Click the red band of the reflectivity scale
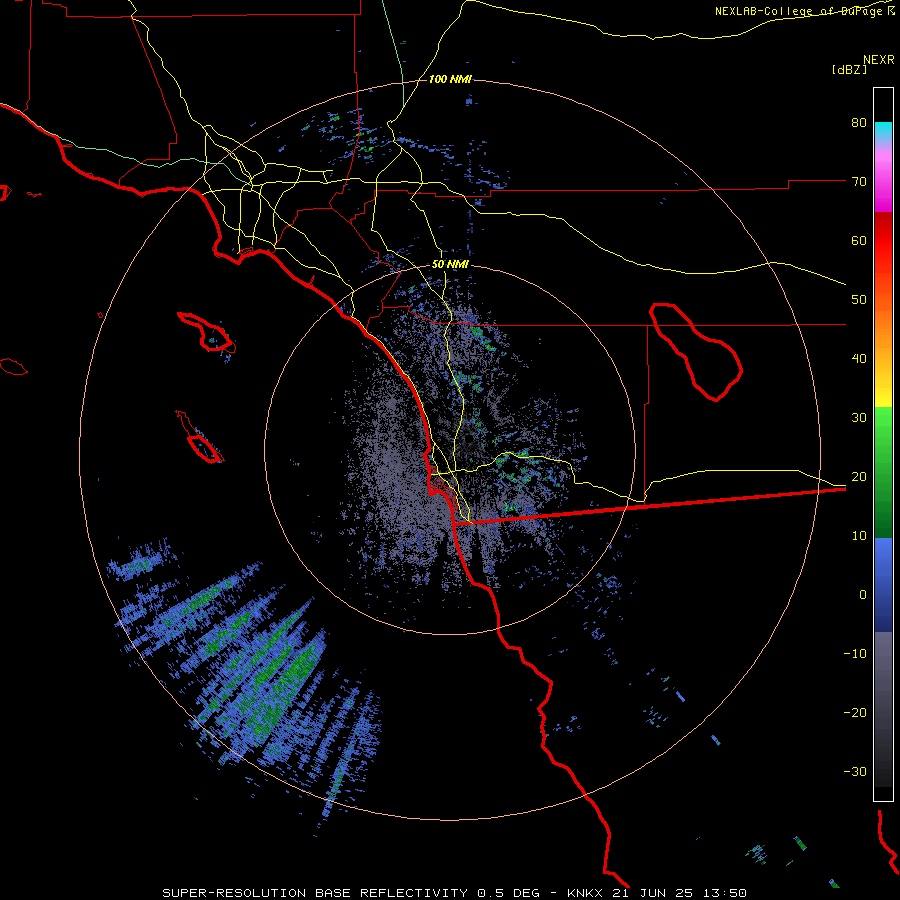The image size is (900, 900). 883,241
